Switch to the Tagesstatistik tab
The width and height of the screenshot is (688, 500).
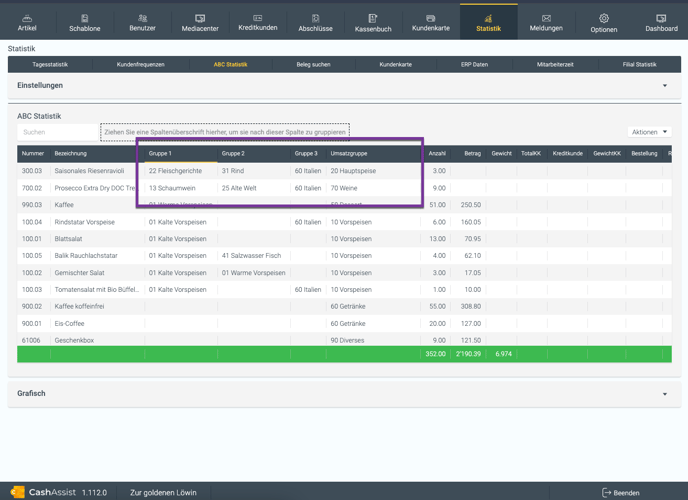pos(50,64)
